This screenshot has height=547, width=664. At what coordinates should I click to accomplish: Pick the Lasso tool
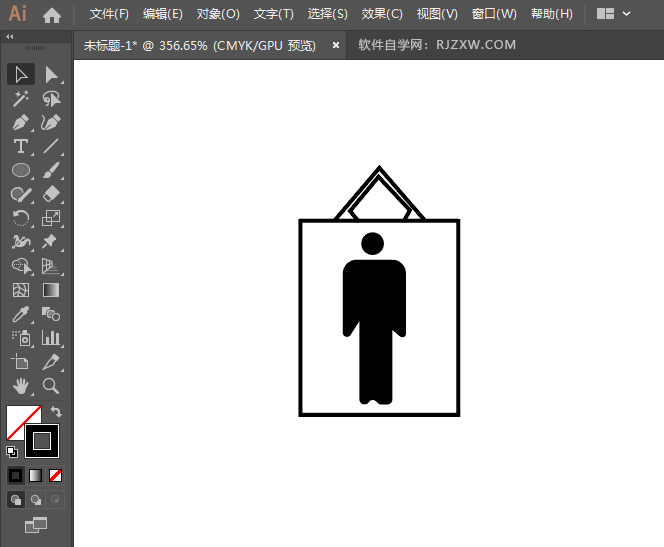51,99
